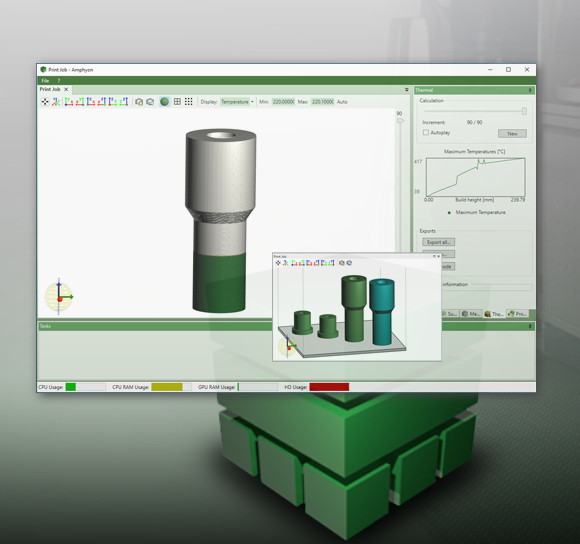
Task: Select the tall green part in floating window
Action: [354, 308]
